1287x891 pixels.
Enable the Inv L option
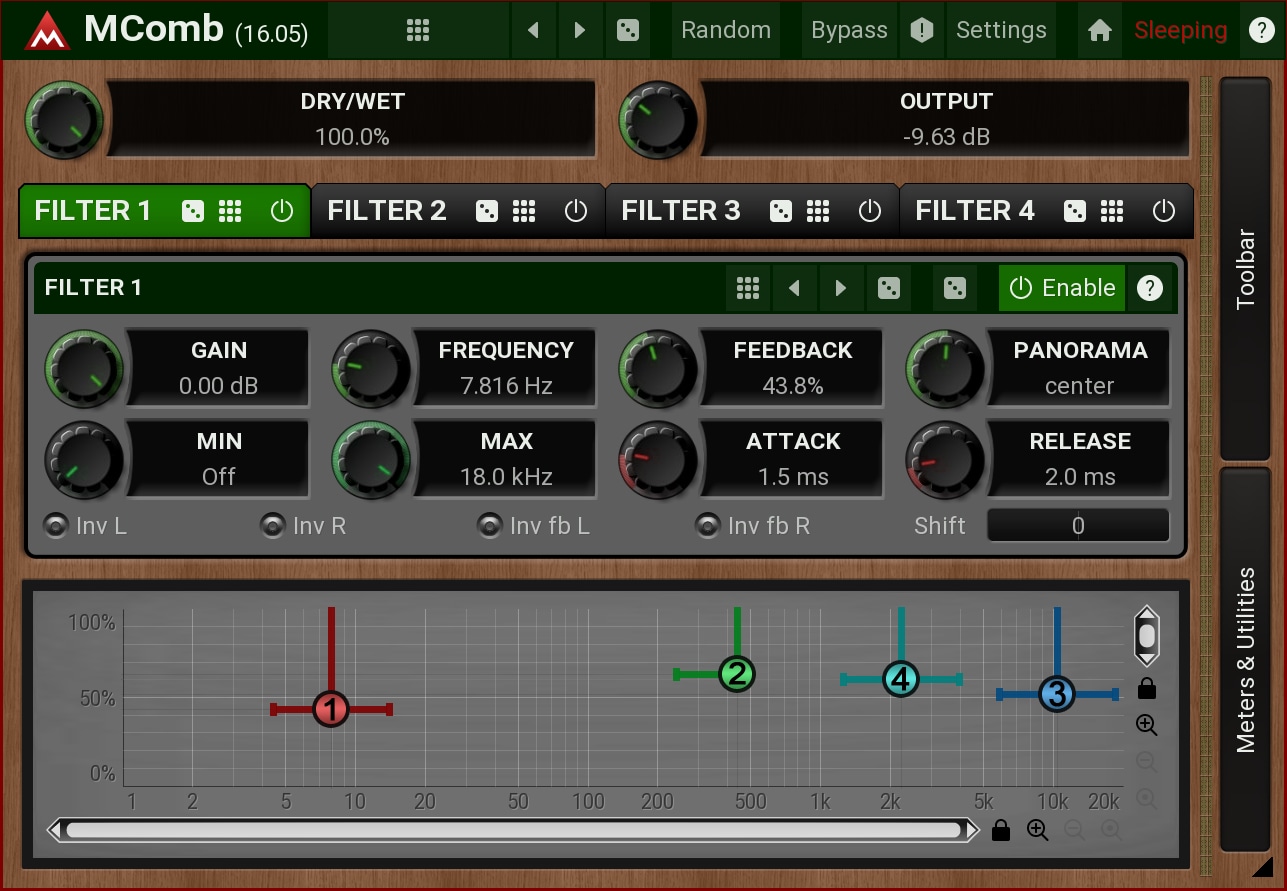[x=86, y=526]
